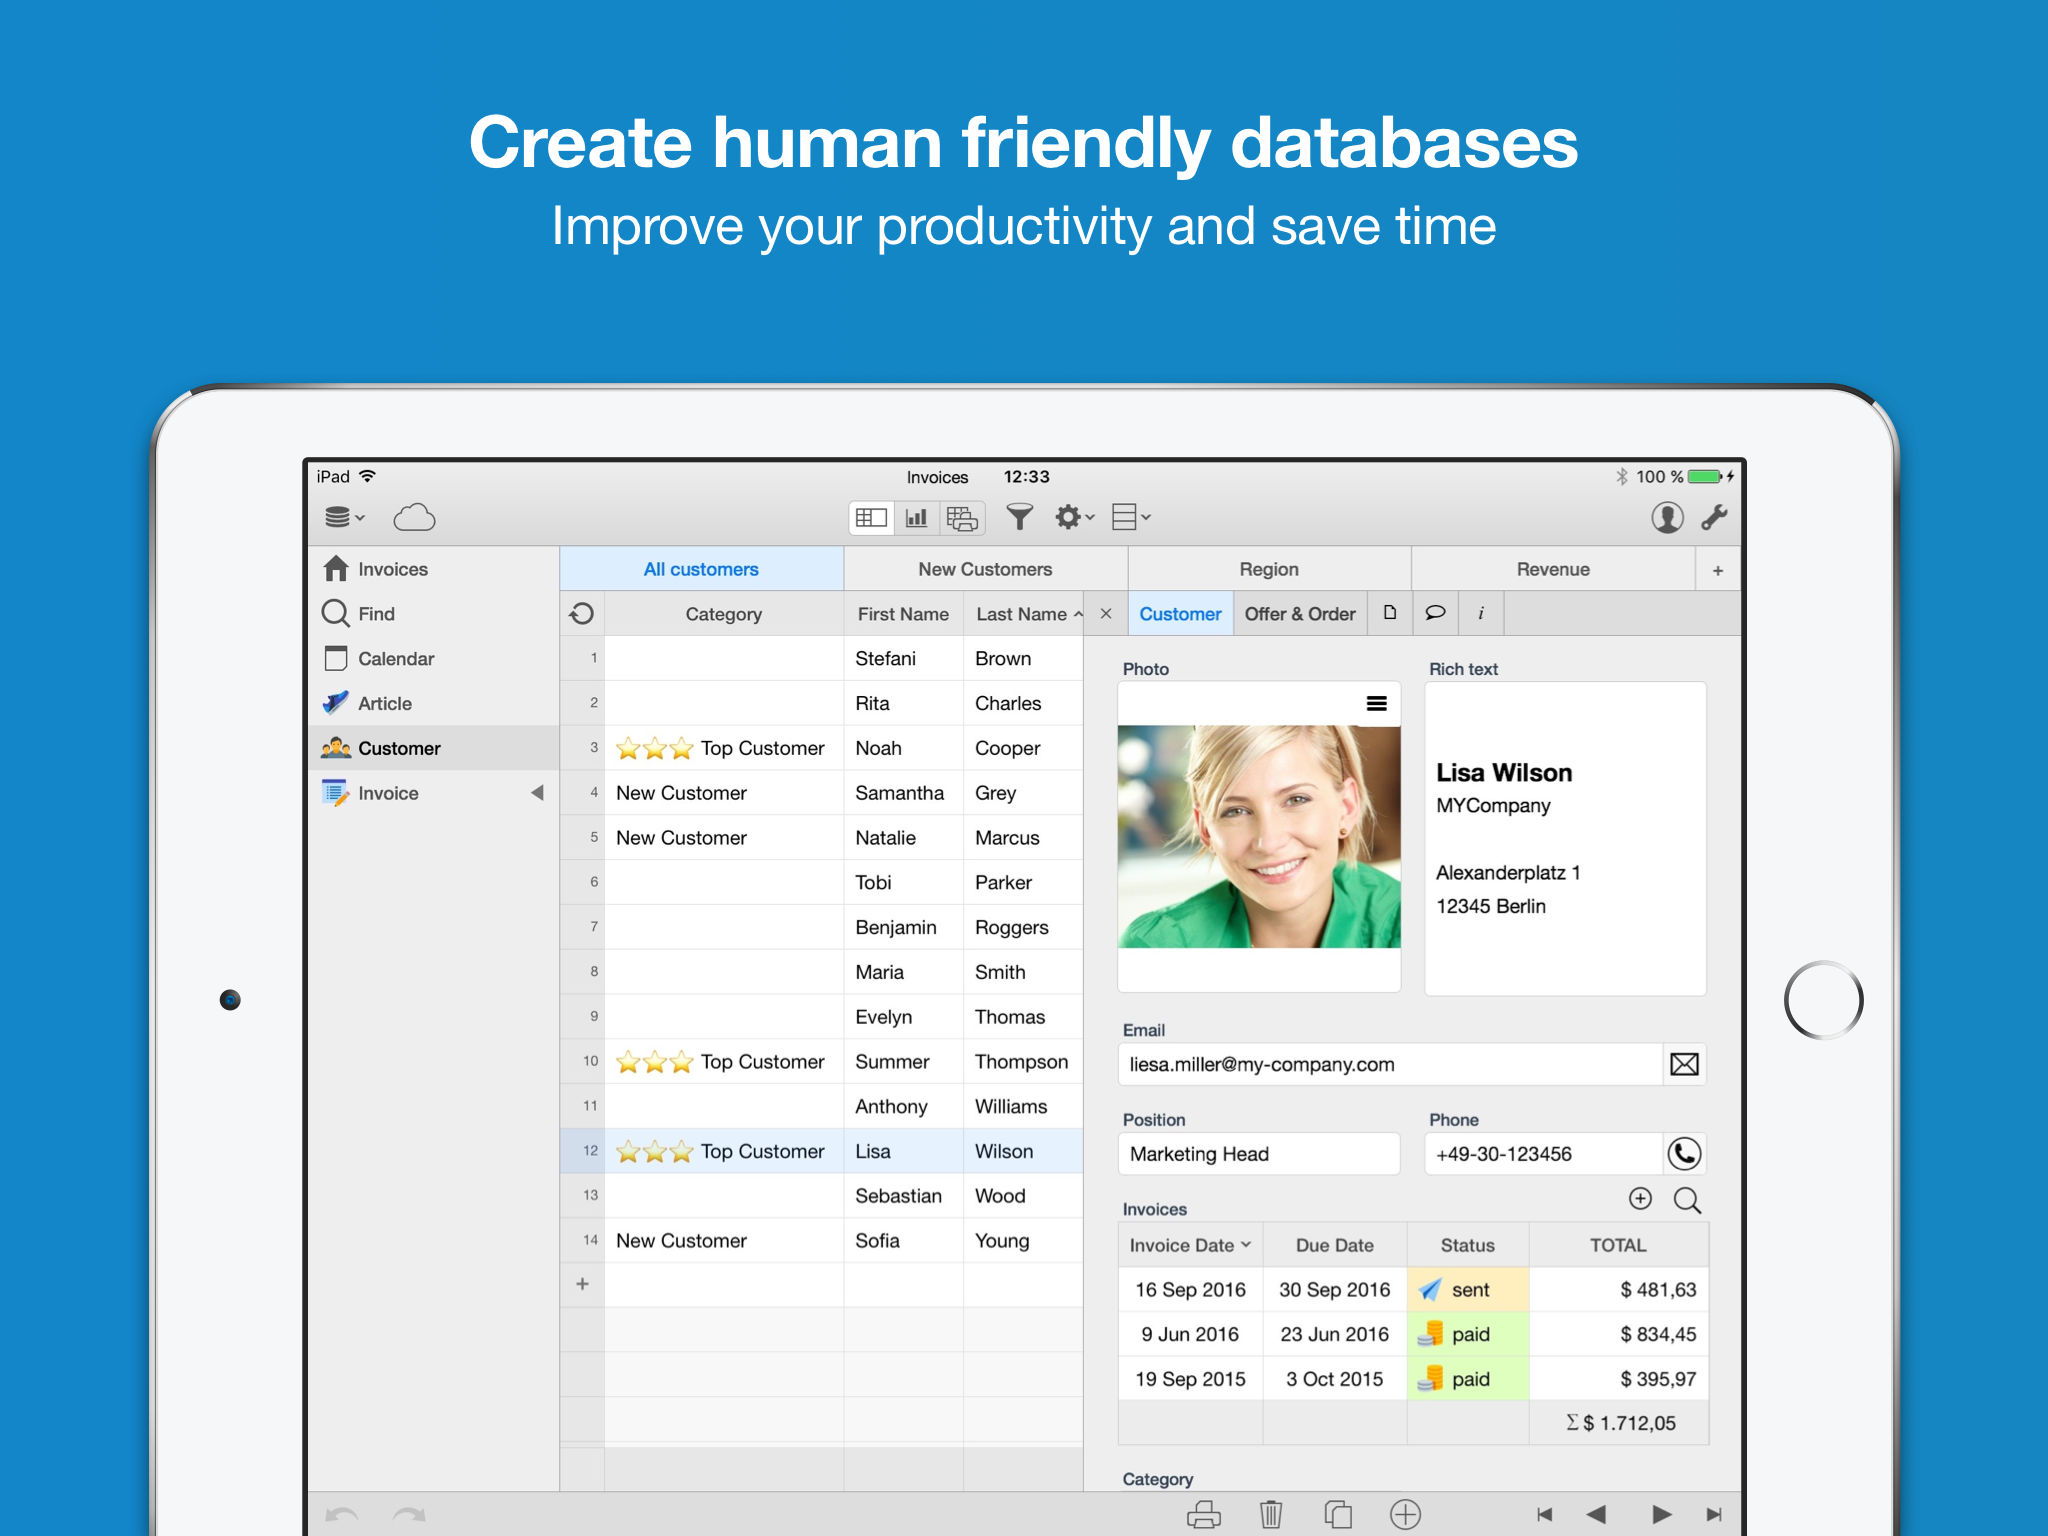Close the Last Name sort via the × button
This screenshot has height=1536, width=2048.
click(1105, 613)
